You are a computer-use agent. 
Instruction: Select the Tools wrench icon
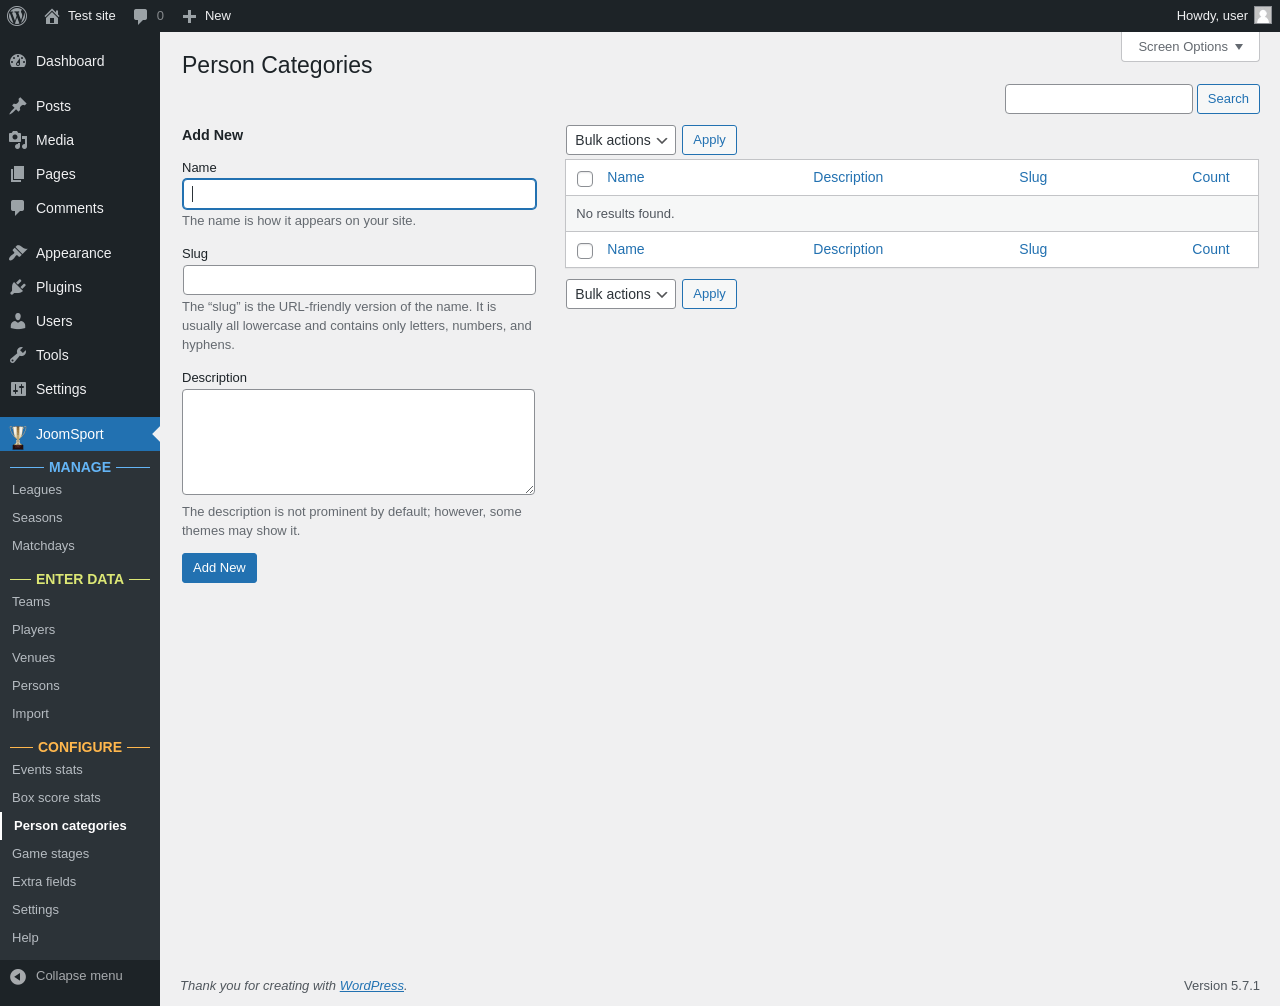coord(18,355)
